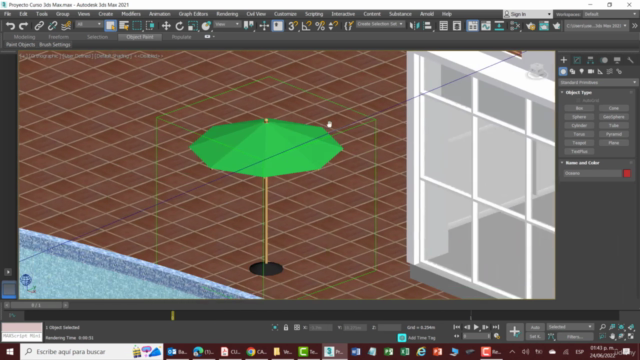Activate the Select and Link tool
640x360 pixels.
(39, 26)
